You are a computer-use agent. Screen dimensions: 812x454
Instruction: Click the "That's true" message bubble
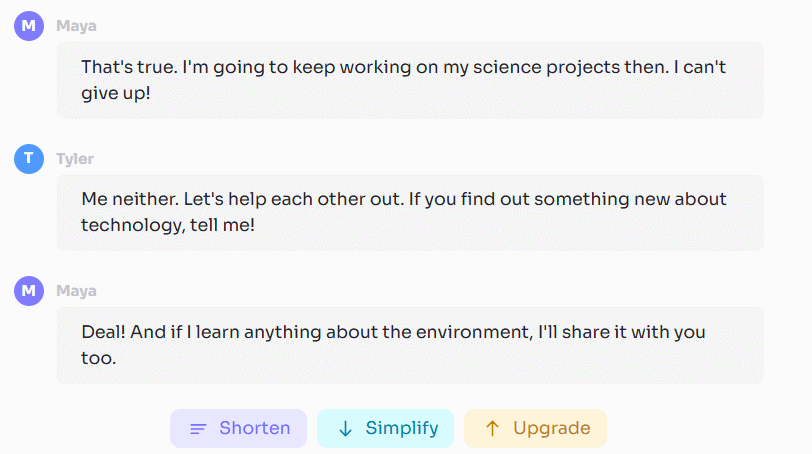(x=410, y=80)
